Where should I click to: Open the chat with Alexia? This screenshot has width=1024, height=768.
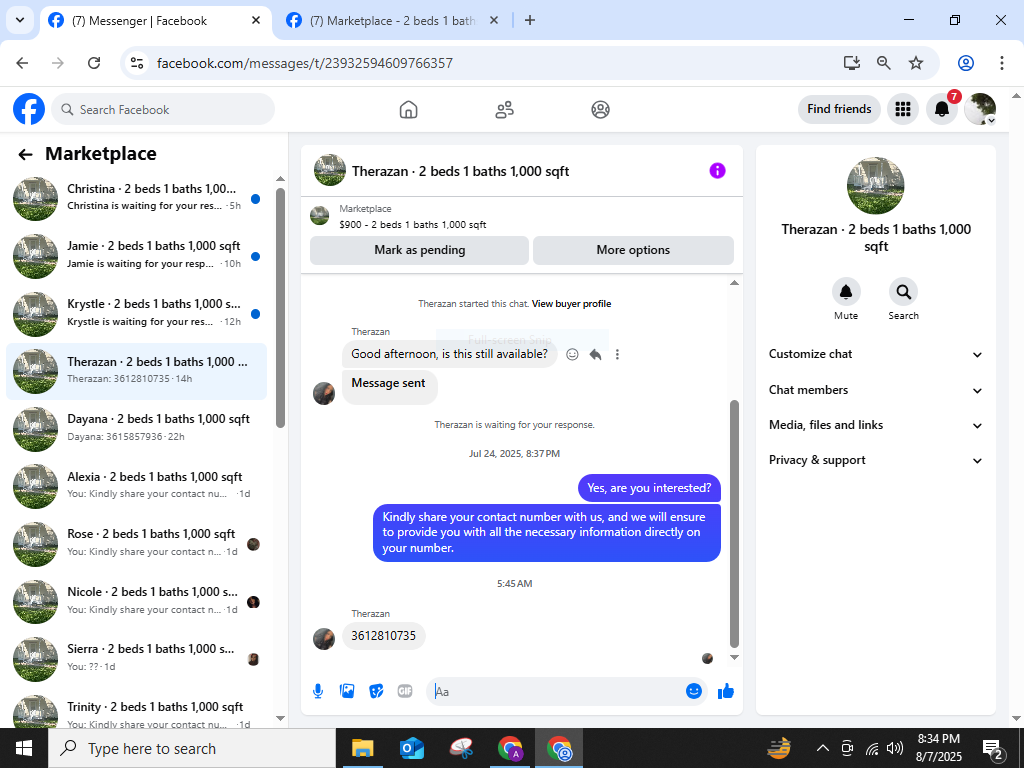click(x=136, y=487)
